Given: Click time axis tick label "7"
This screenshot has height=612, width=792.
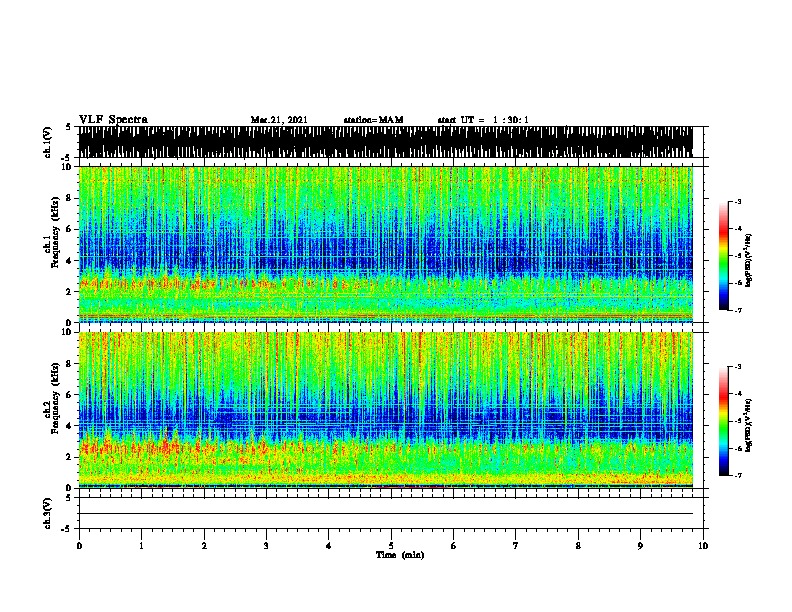Looking at the screenshot, I should pyautogui.click(x=516, y=546).
